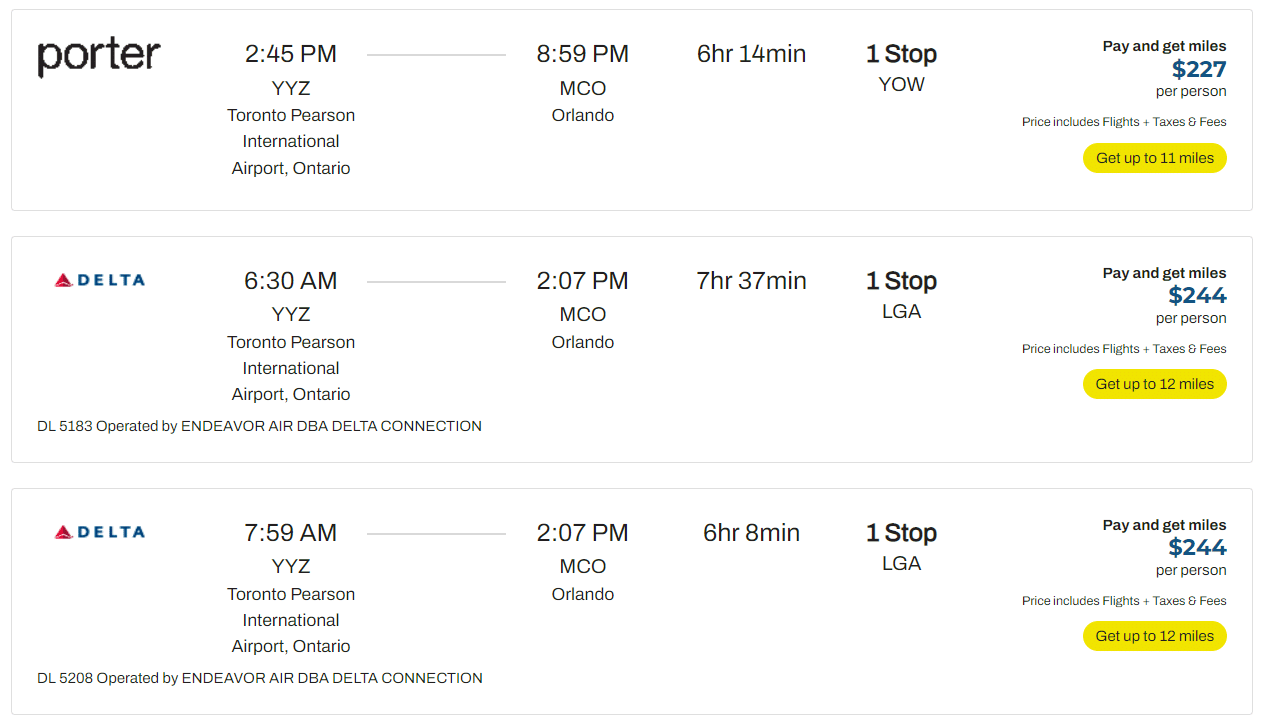Click '1 Stop' on Porter flight
This screenshot has height=726, width=1266.
901,54
